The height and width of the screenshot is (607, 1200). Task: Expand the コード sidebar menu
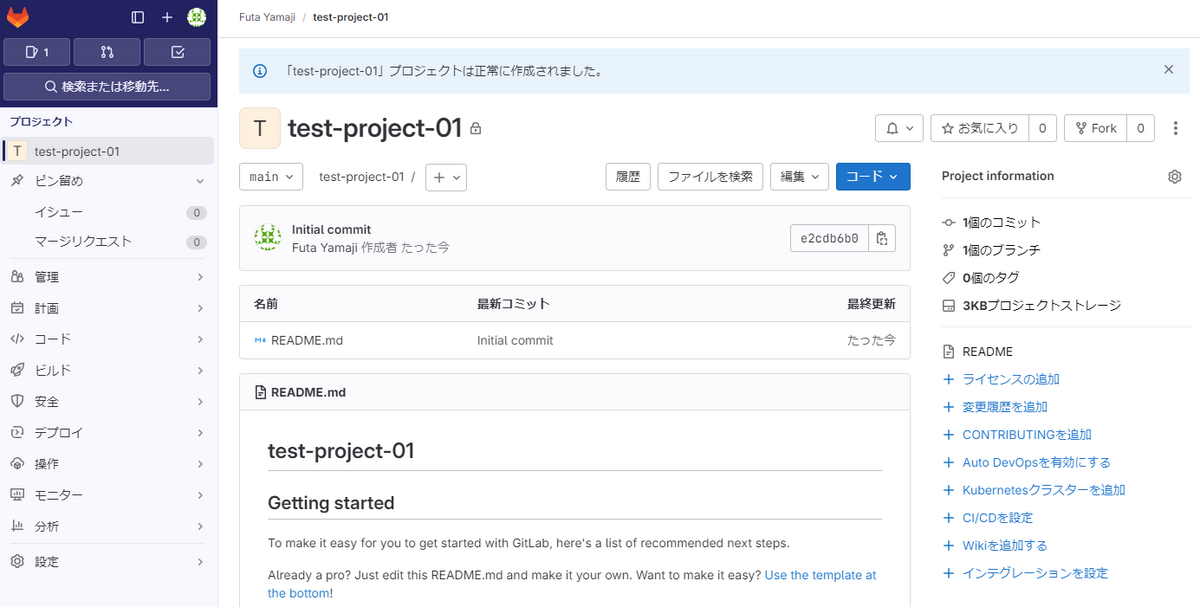point(108,339)
